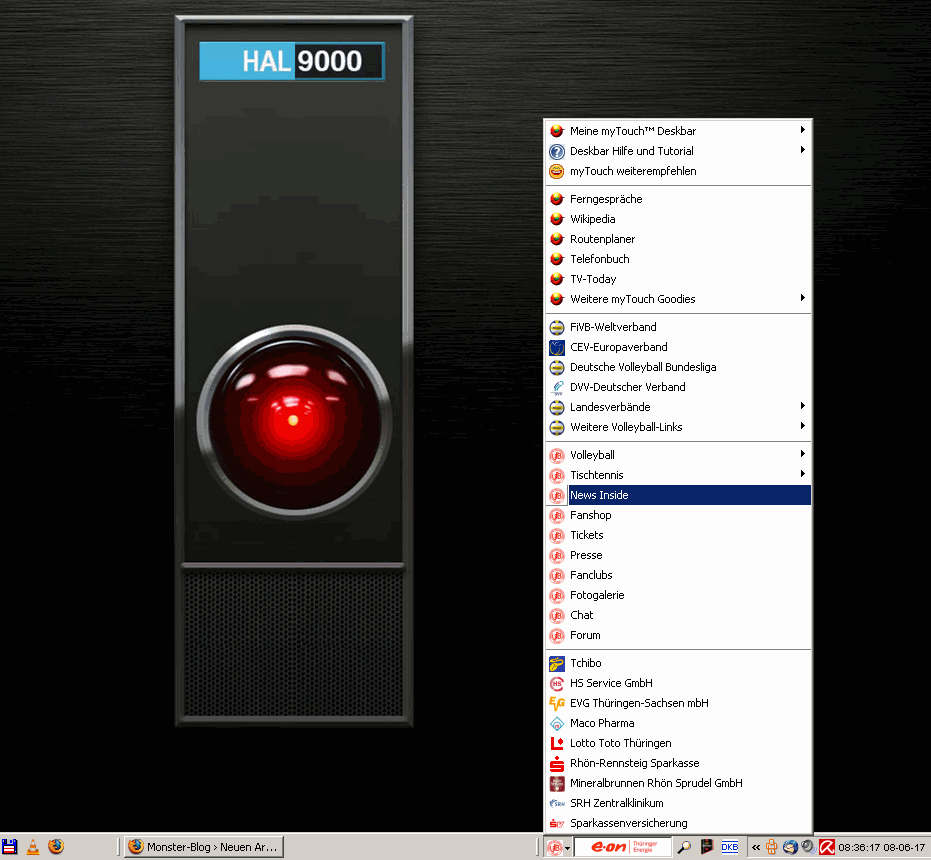The image size is (931, 860).
Task: Expand Weitere myTouch Goodies arrow
Action: tap(803, 298)
